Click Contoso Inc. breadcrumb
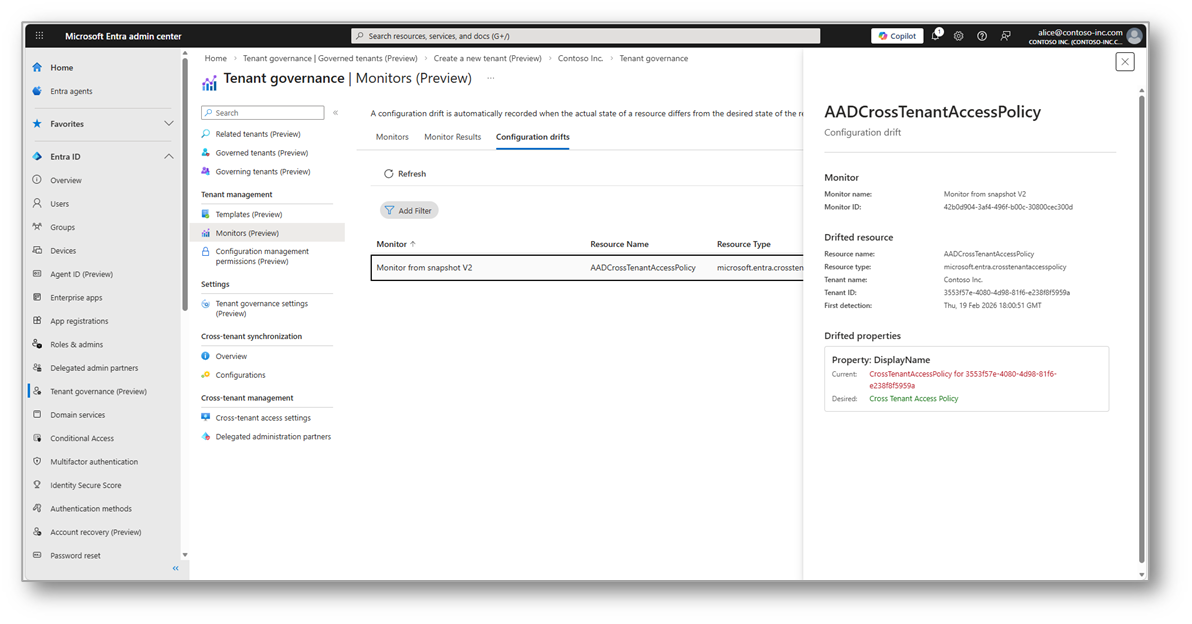The width and height of the screenshot is (1192, 624). click(x=580, y=59)
